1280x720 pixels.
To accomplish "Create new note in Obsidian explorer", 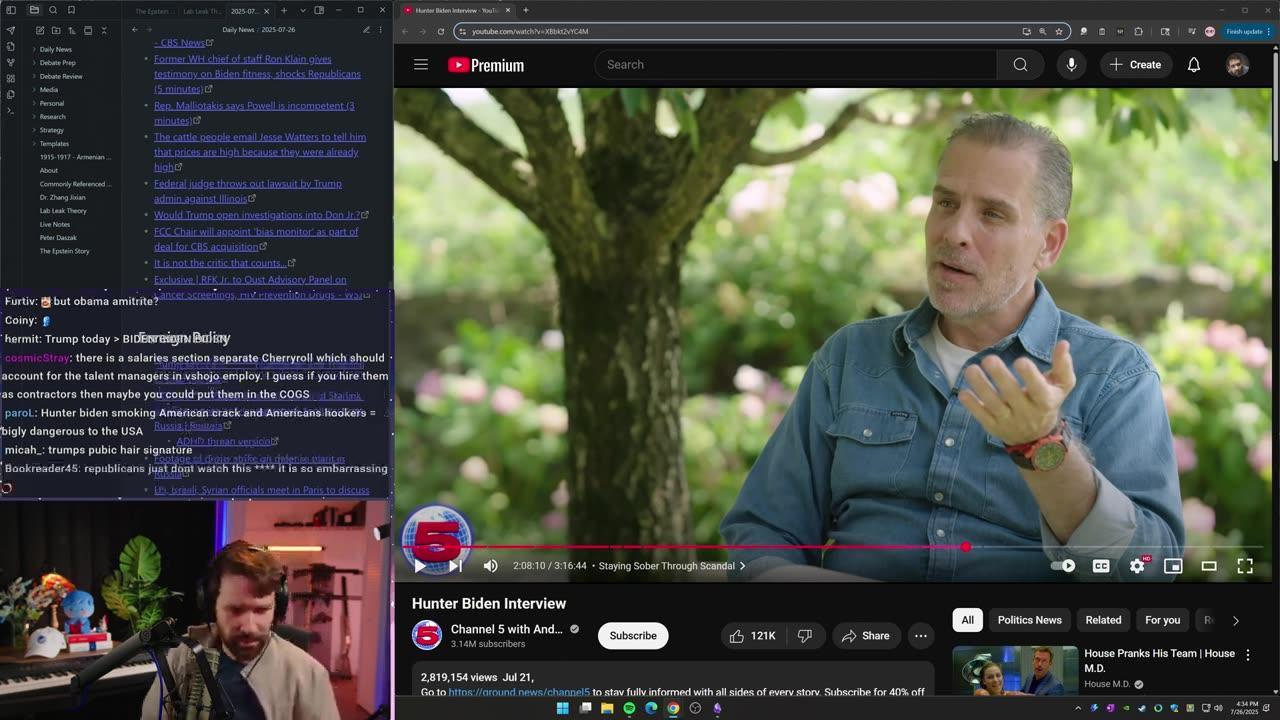I will click(40, 31).
